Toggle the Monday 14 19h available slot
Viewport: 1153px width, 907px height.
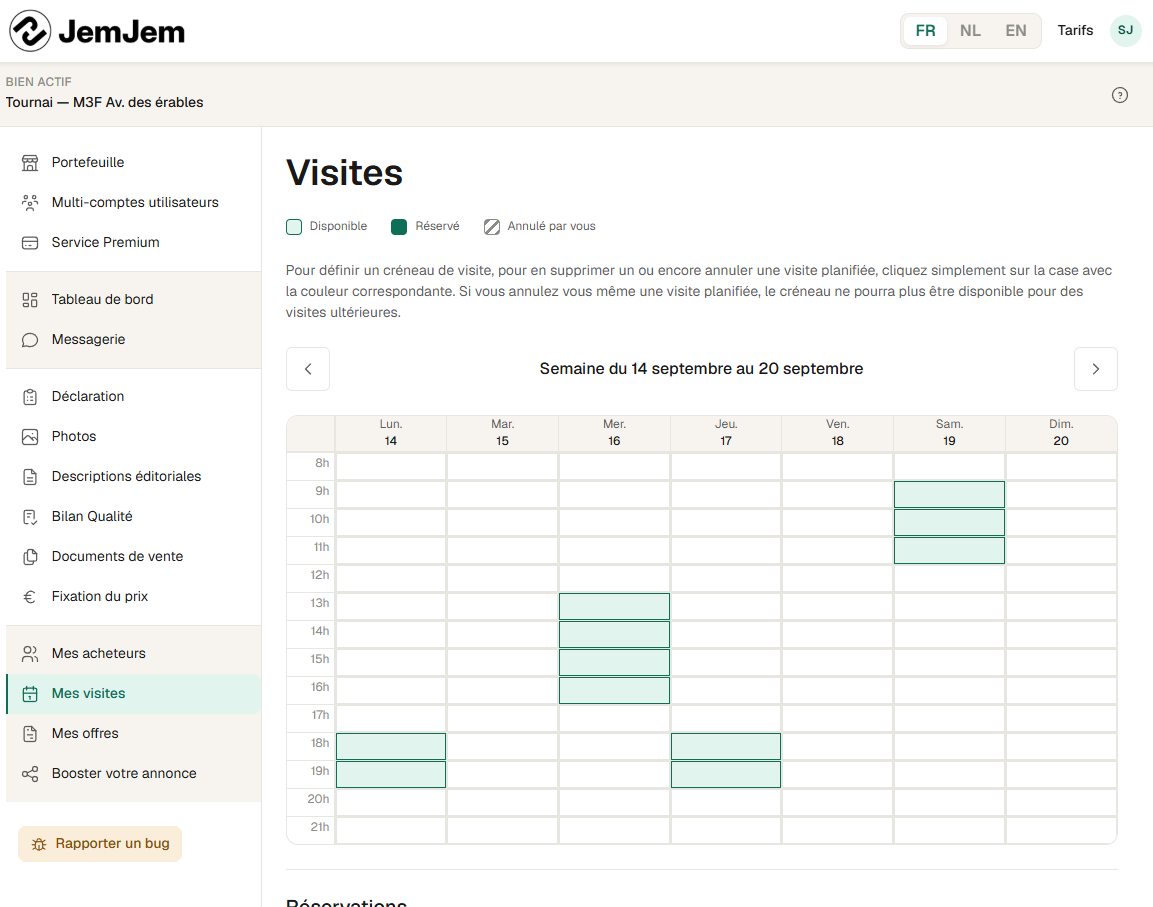(x=390, y=774)
